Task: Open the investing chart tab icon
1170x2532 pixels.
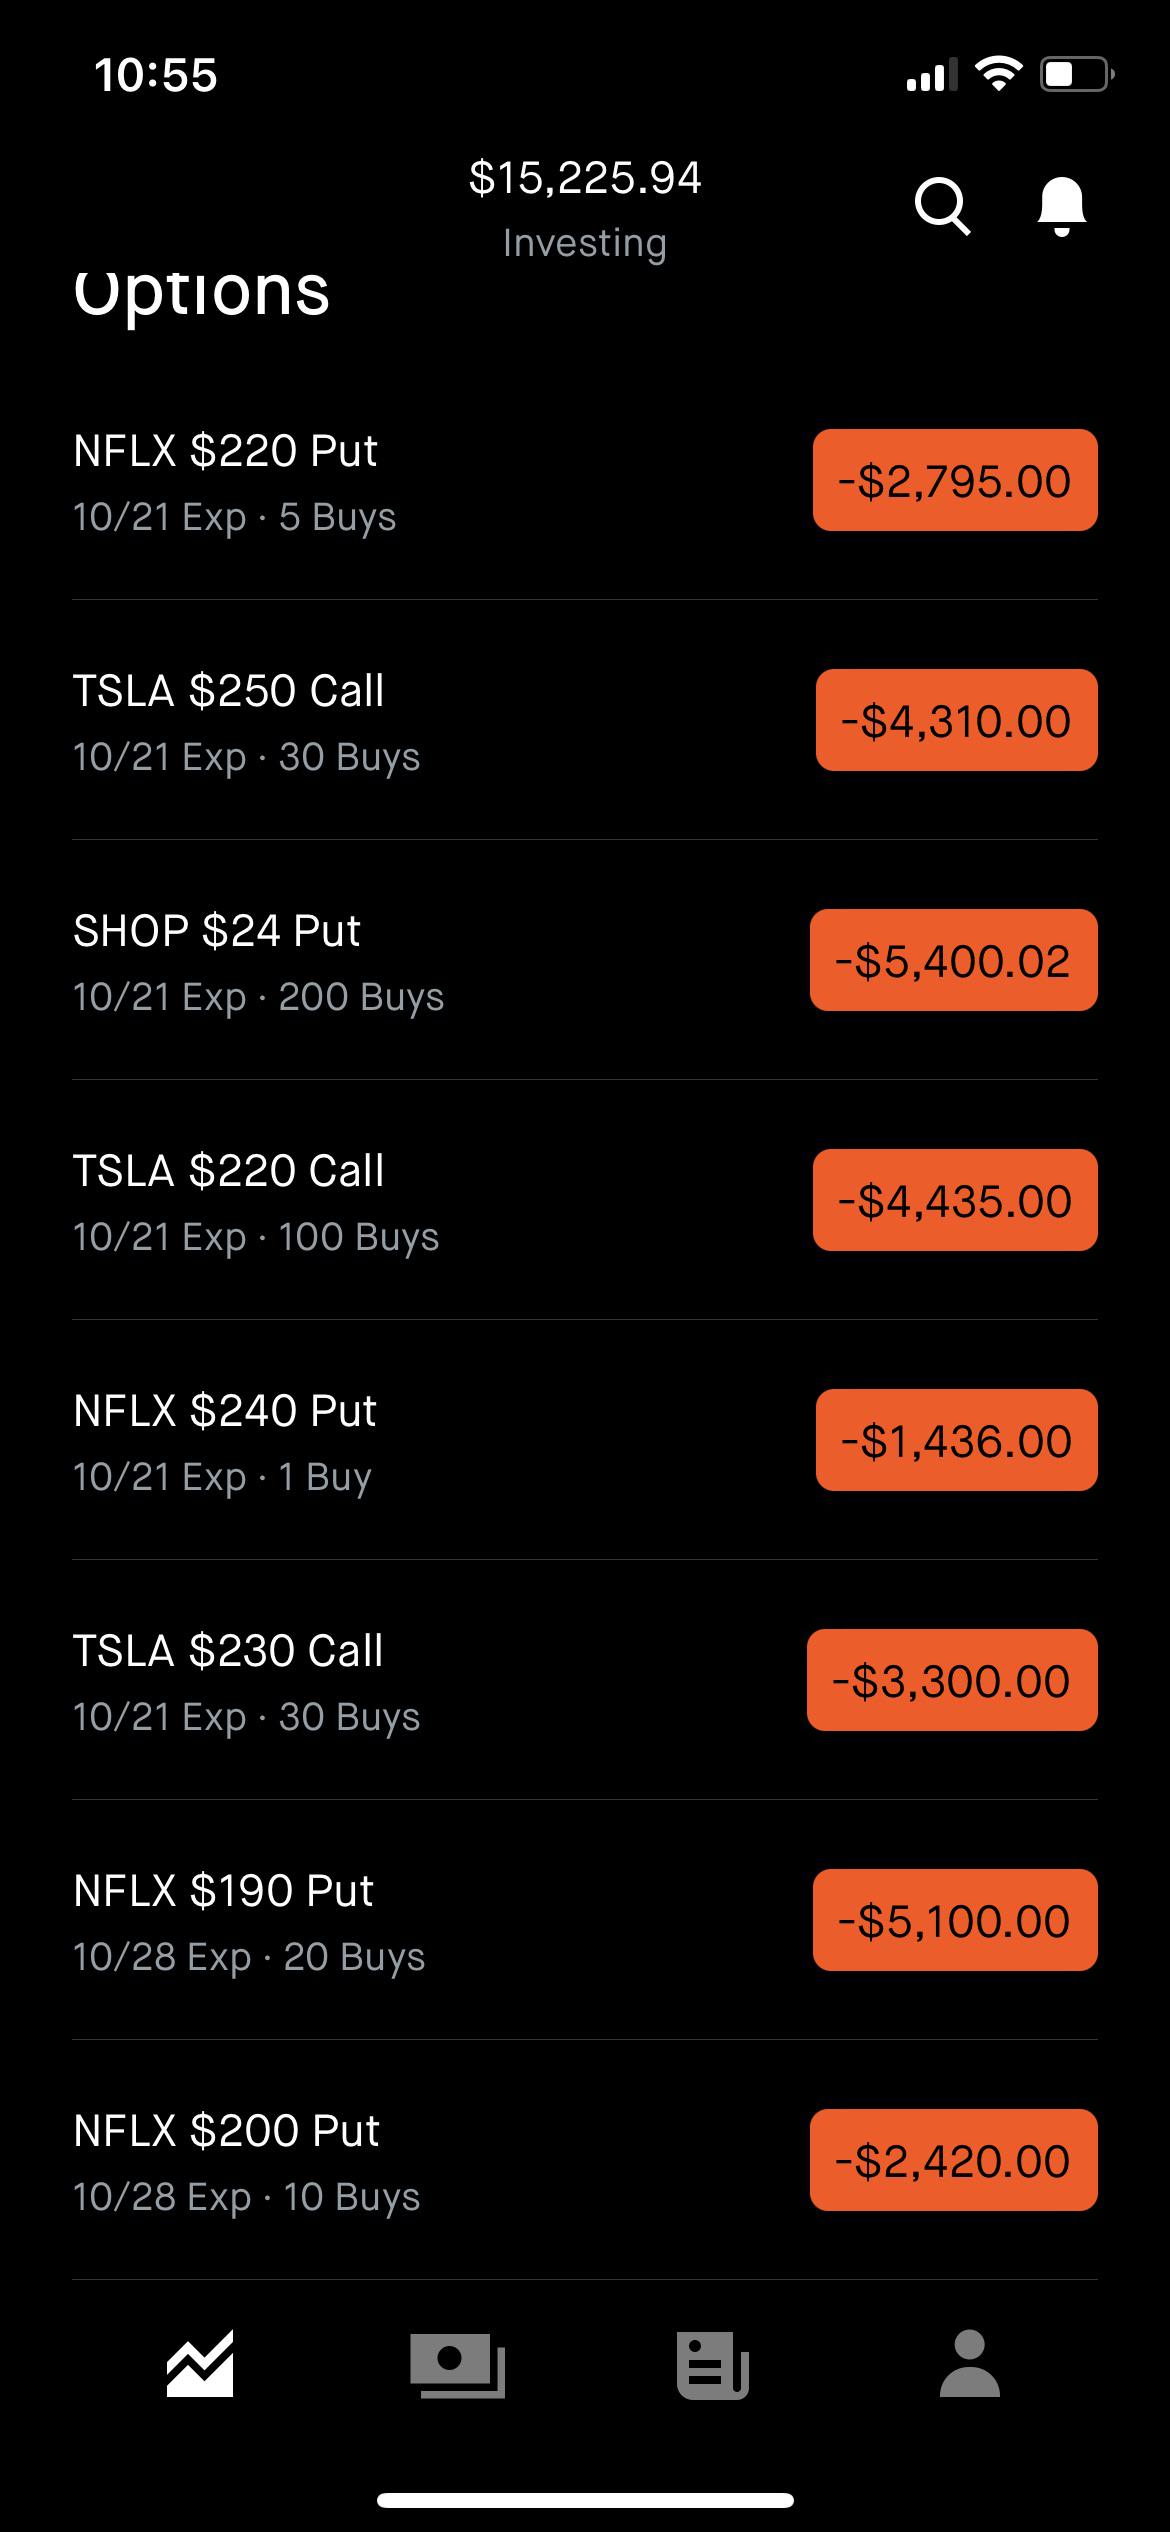Action: [200, 2364]
